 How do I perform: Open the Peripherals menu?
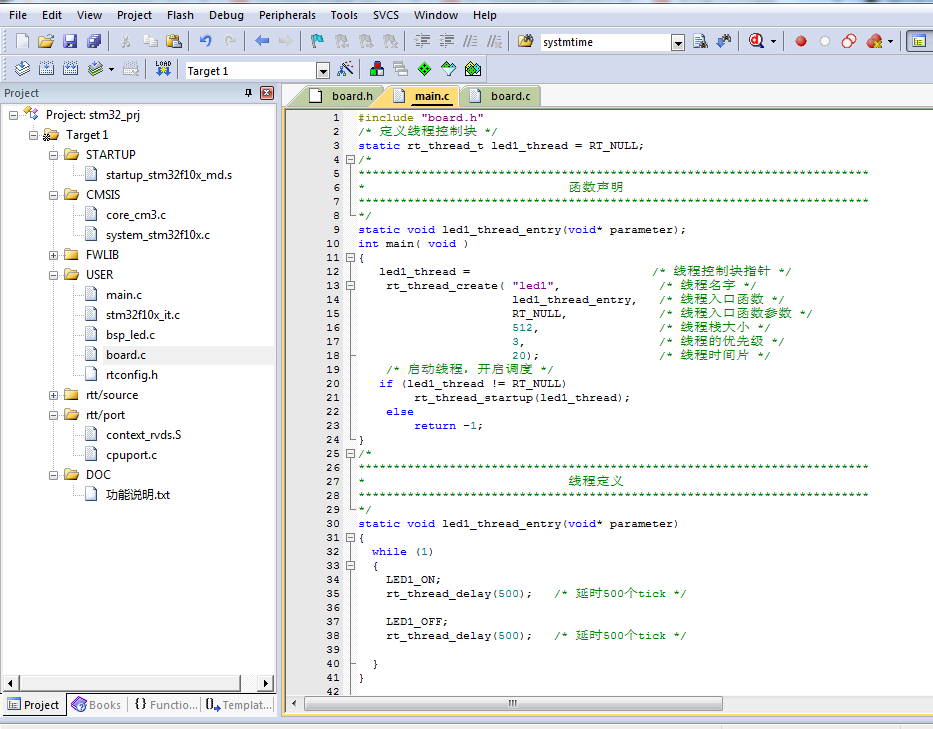click(286, 15)
